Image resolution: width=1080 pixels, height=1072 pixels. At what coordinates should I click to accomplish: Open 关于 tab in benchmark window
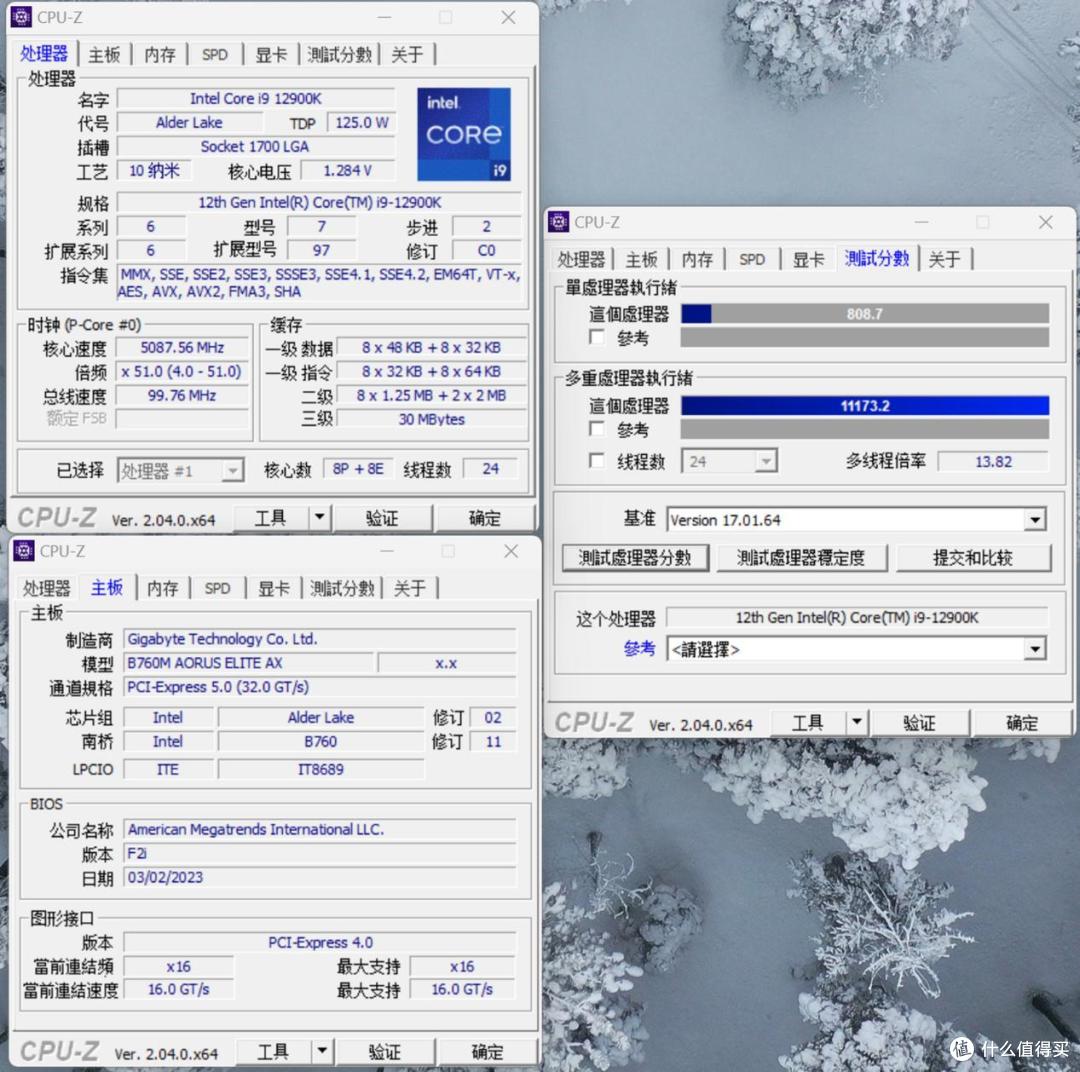tap(944, 260)
